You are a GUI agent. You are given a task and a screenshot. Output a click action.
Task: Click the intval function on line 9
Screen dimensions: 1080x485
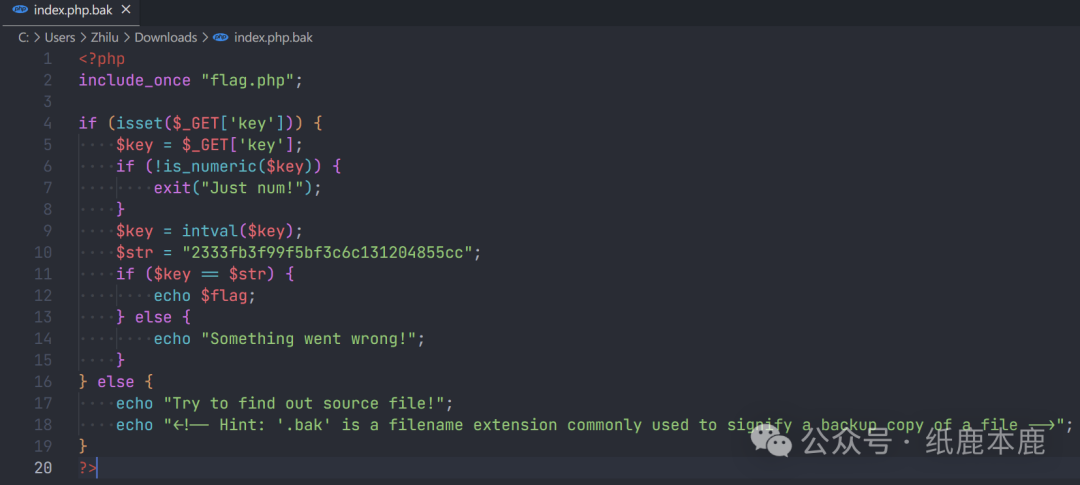(210, 230)
